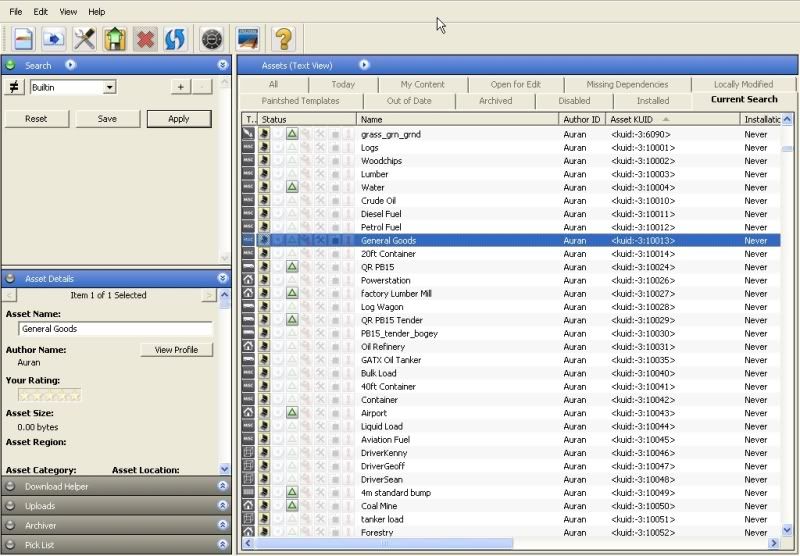This screenshot has height=556, width=800.
Task: Toggle the not-equal filter button
Action: [x=15, y=87]
